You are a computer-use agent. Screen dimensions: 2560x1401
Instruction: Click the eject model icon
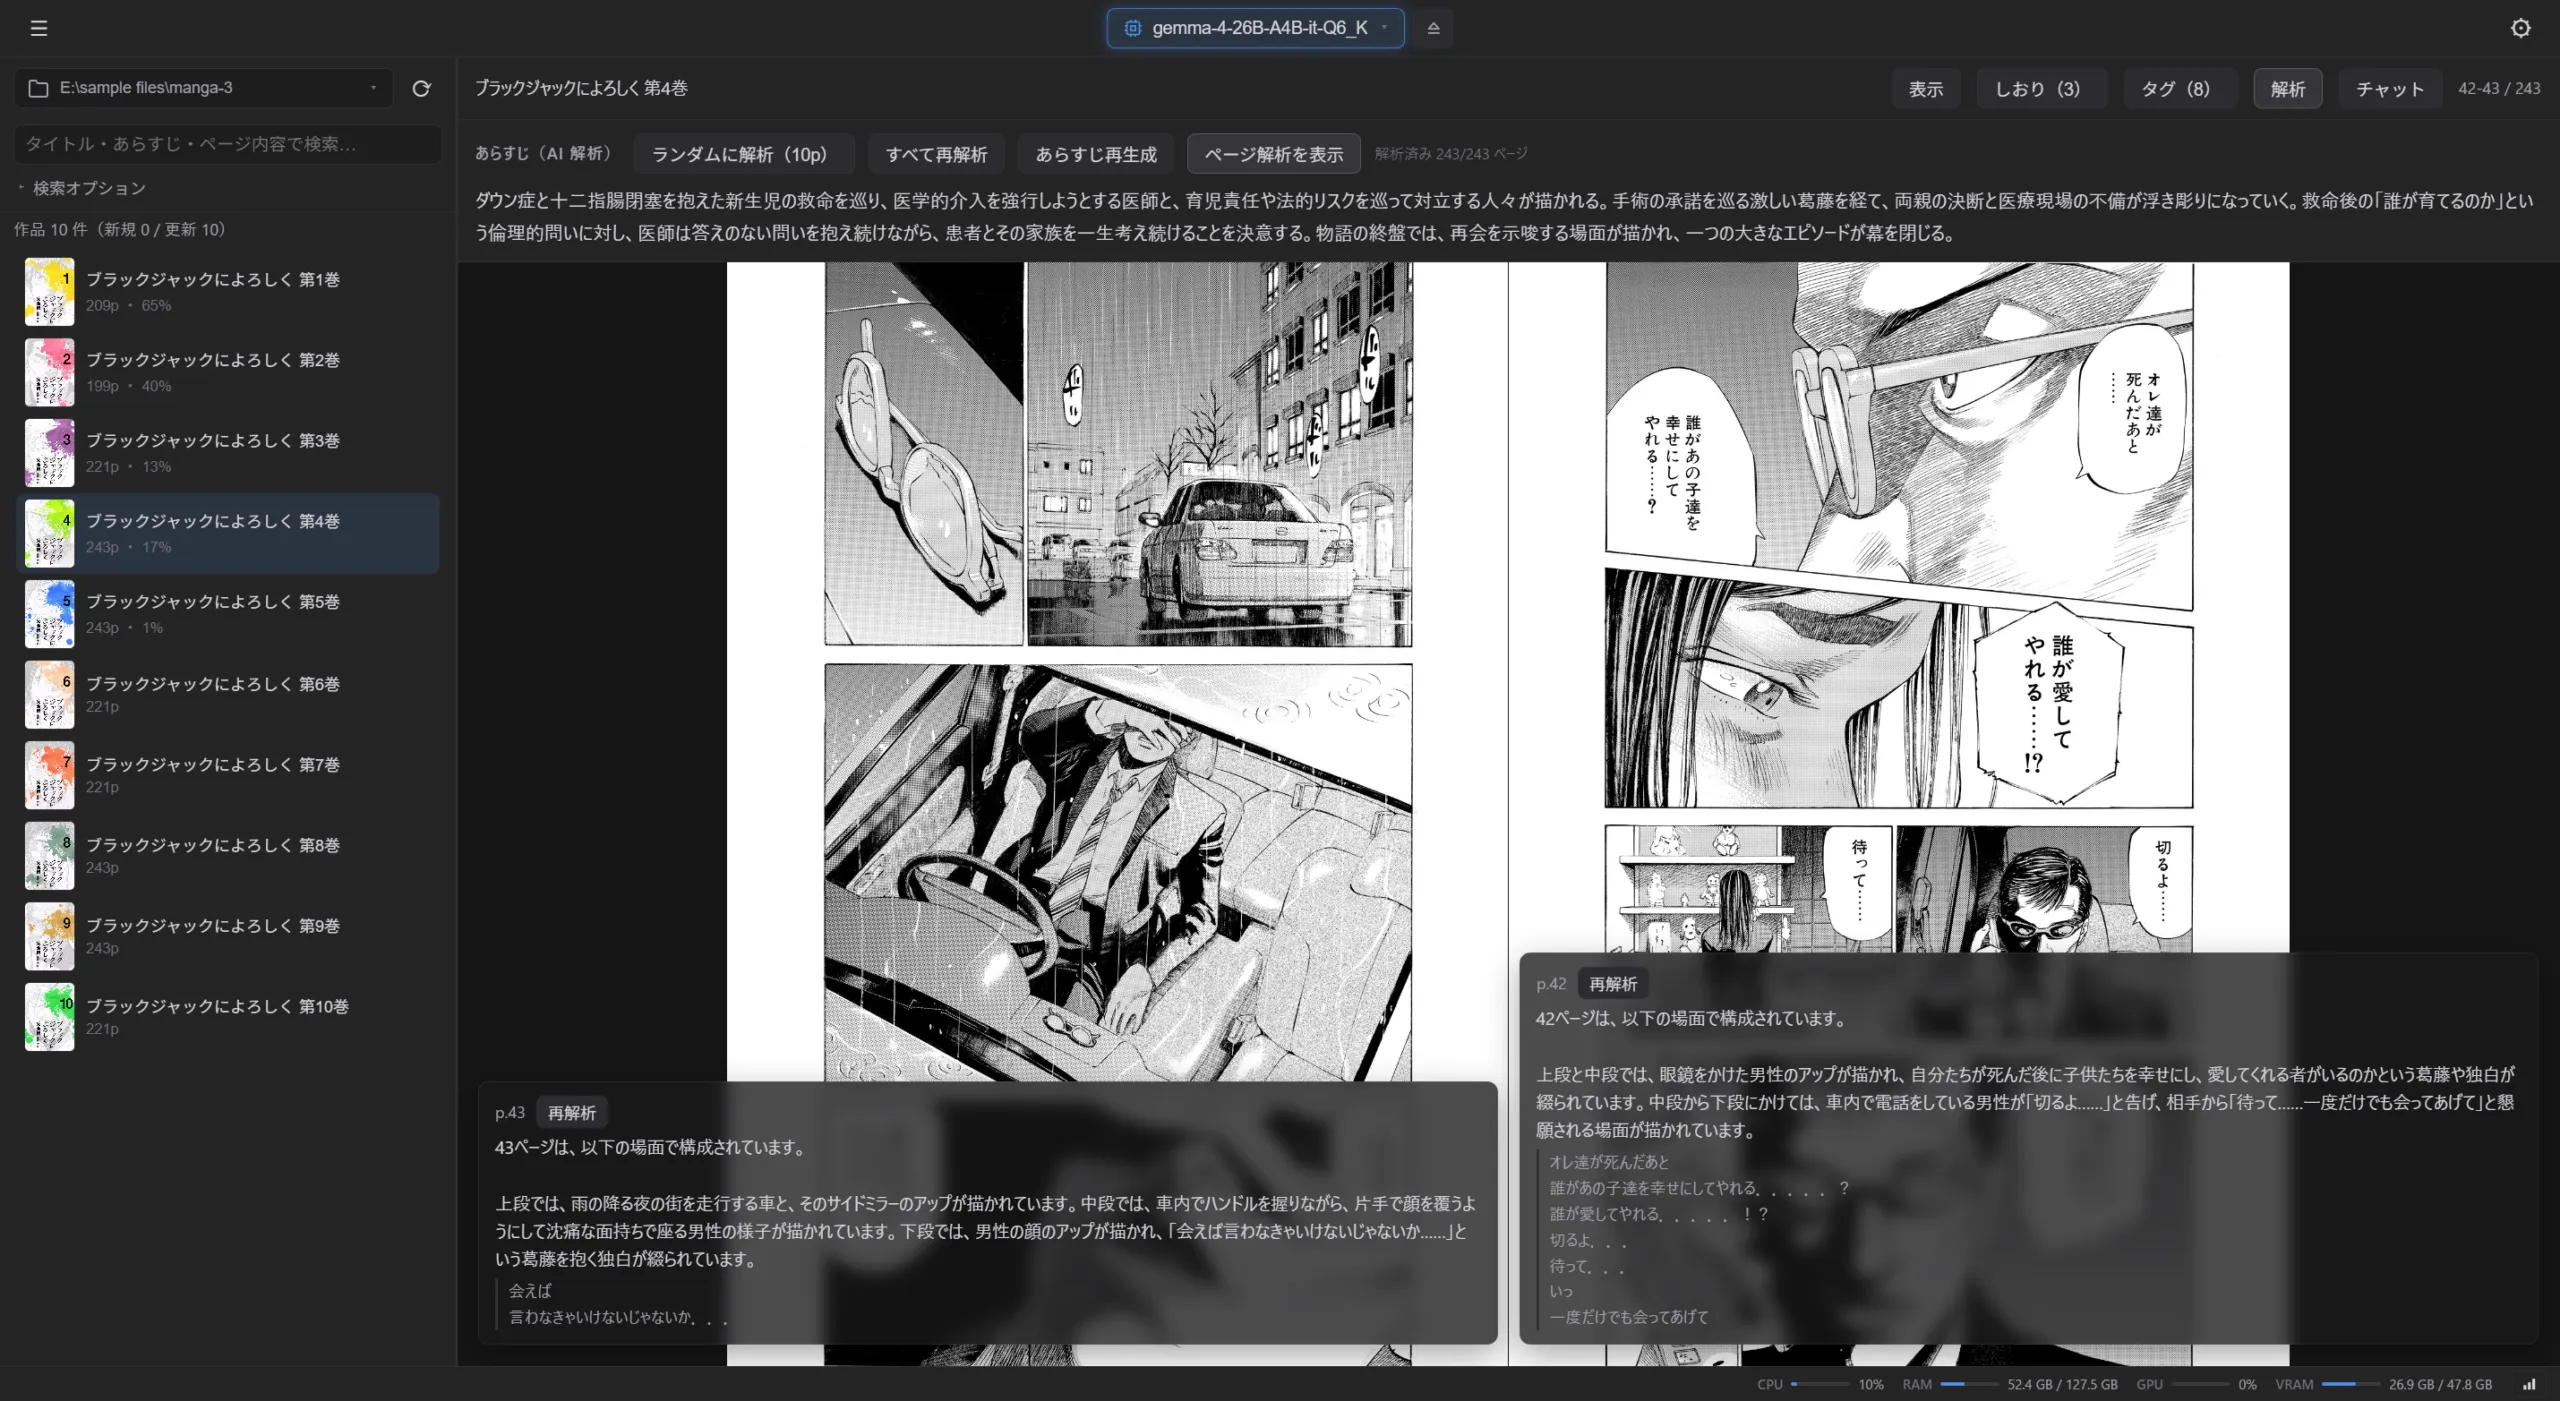[x=1433, y=28]
